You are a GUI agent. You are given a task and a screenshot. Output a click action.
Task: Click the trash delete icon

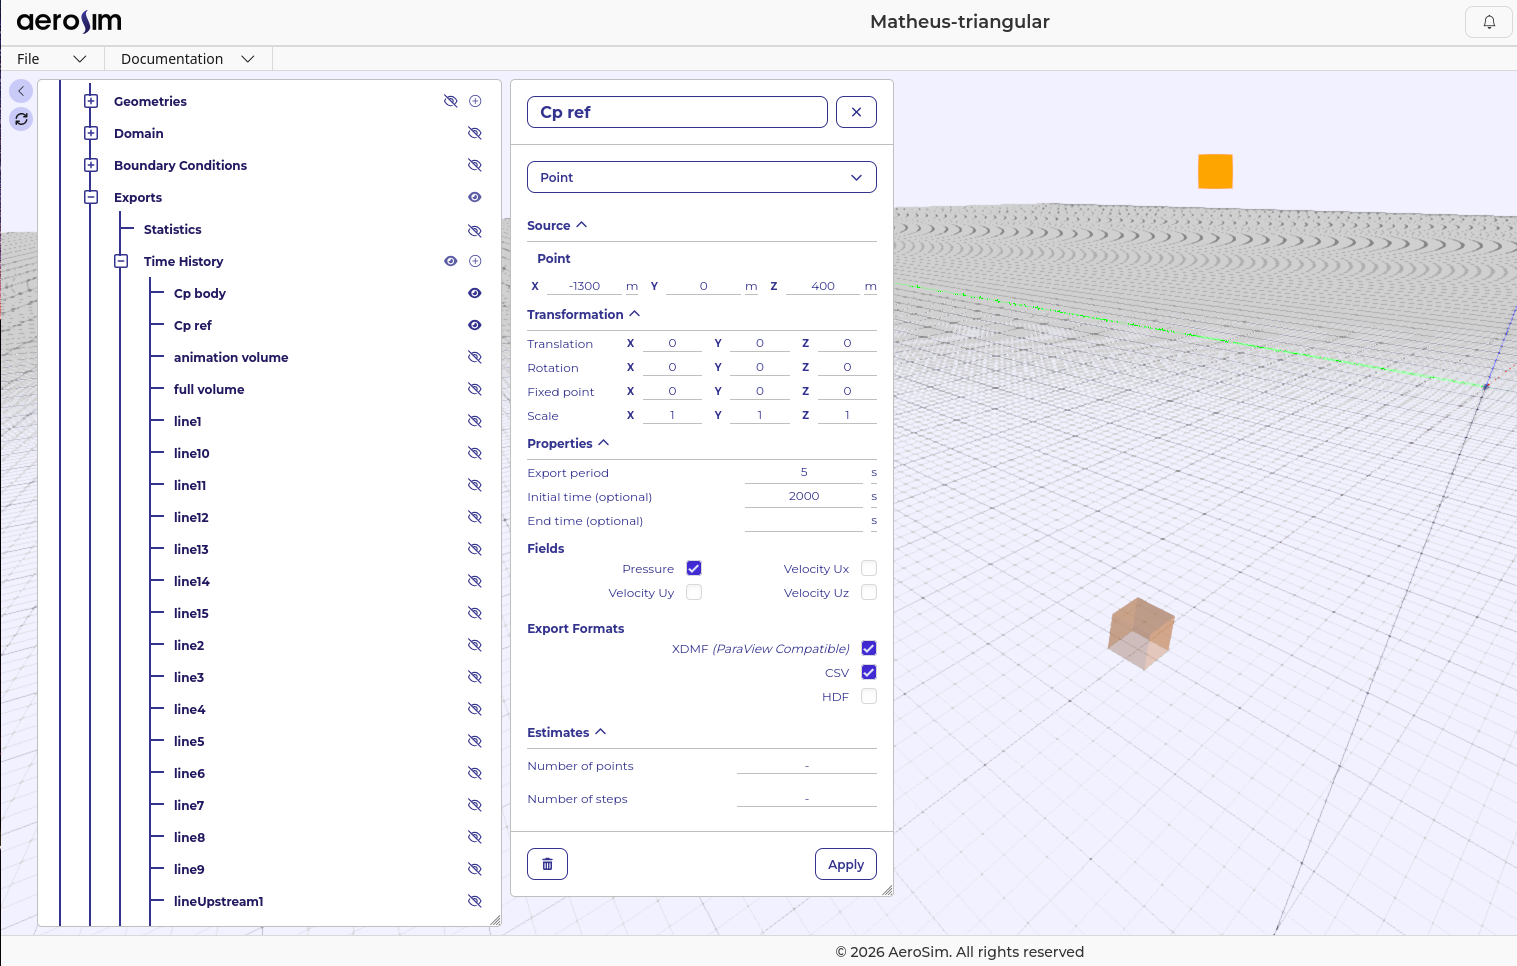click(547, 864)
